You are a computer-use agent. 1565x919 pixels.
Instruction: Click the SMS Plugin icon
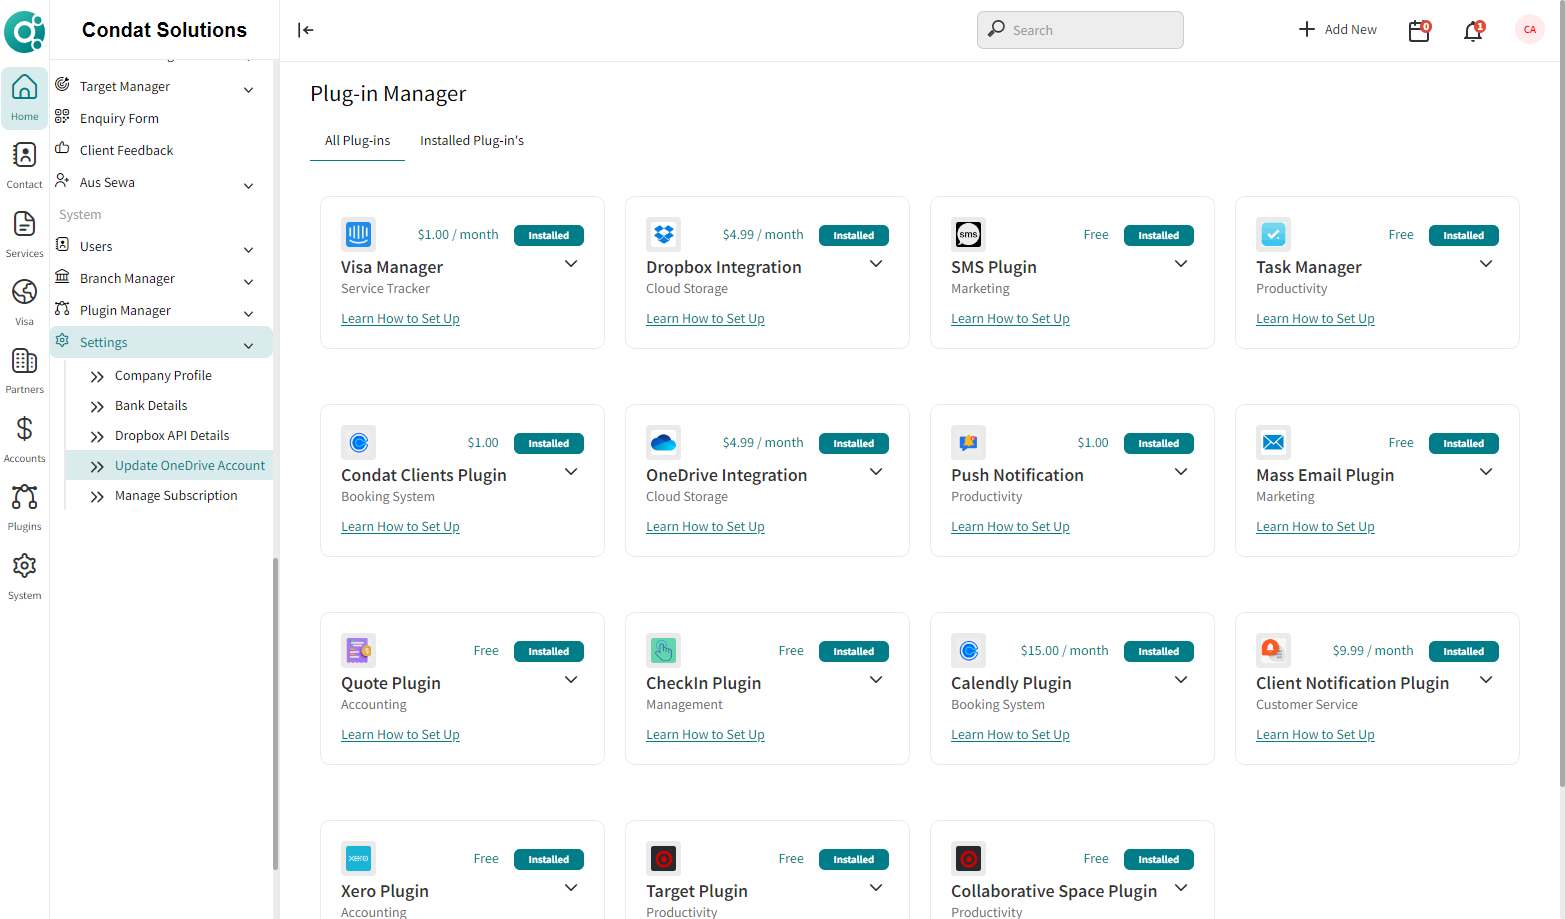coord(968,234)
